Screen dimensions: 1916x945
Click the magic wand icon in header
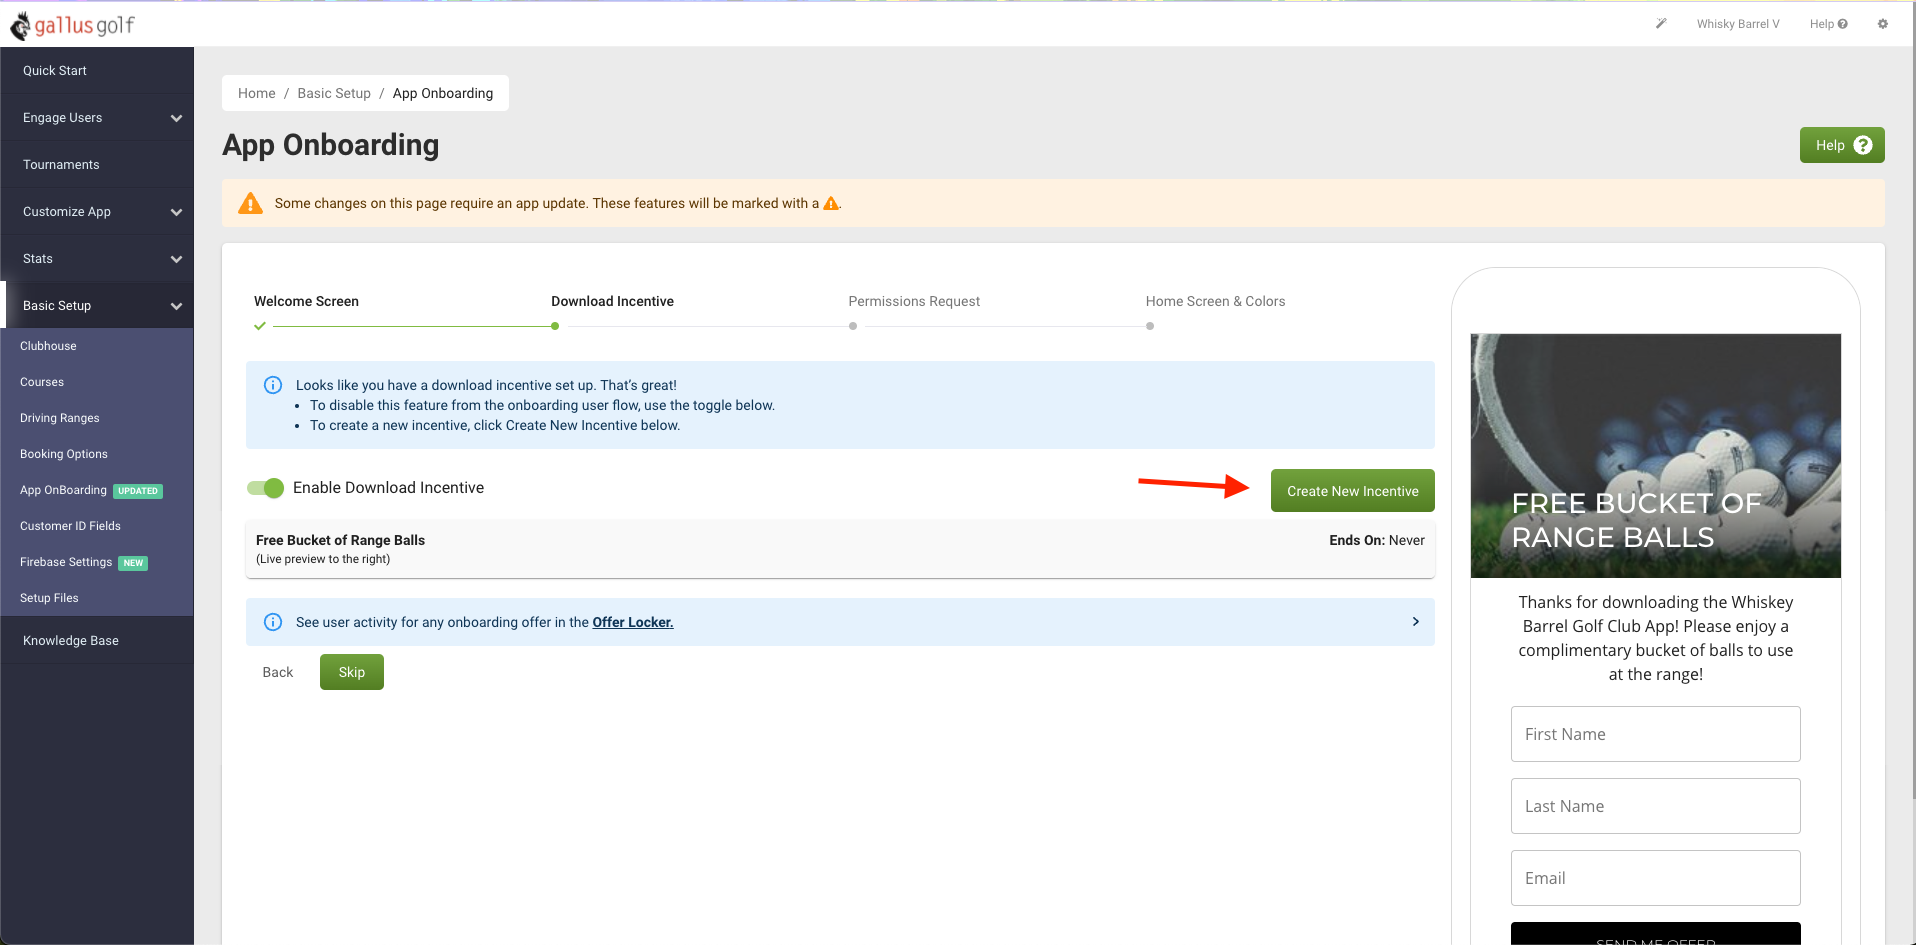click(x=1661, y=24)
